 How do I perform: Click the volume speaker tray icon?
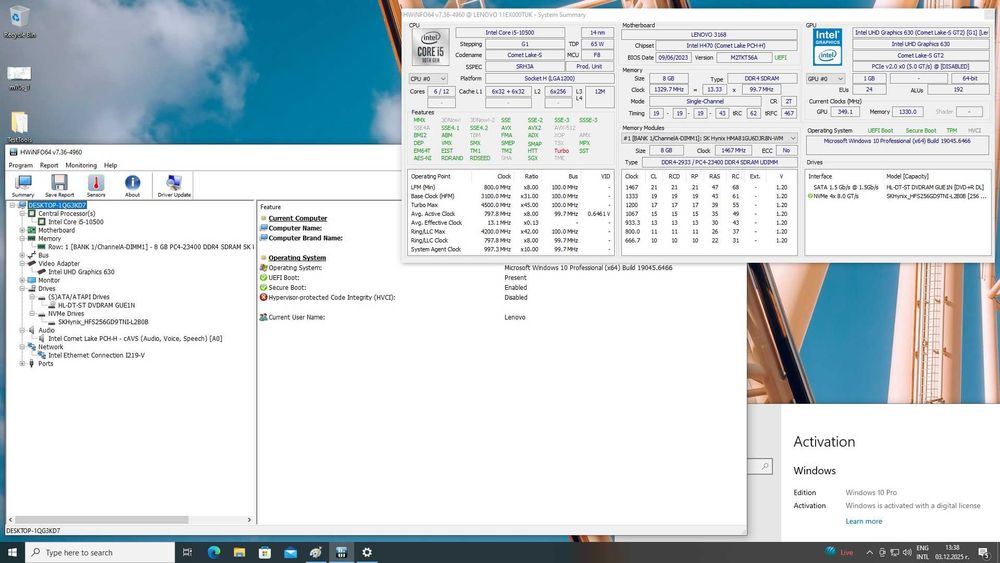tap(906, 552)
